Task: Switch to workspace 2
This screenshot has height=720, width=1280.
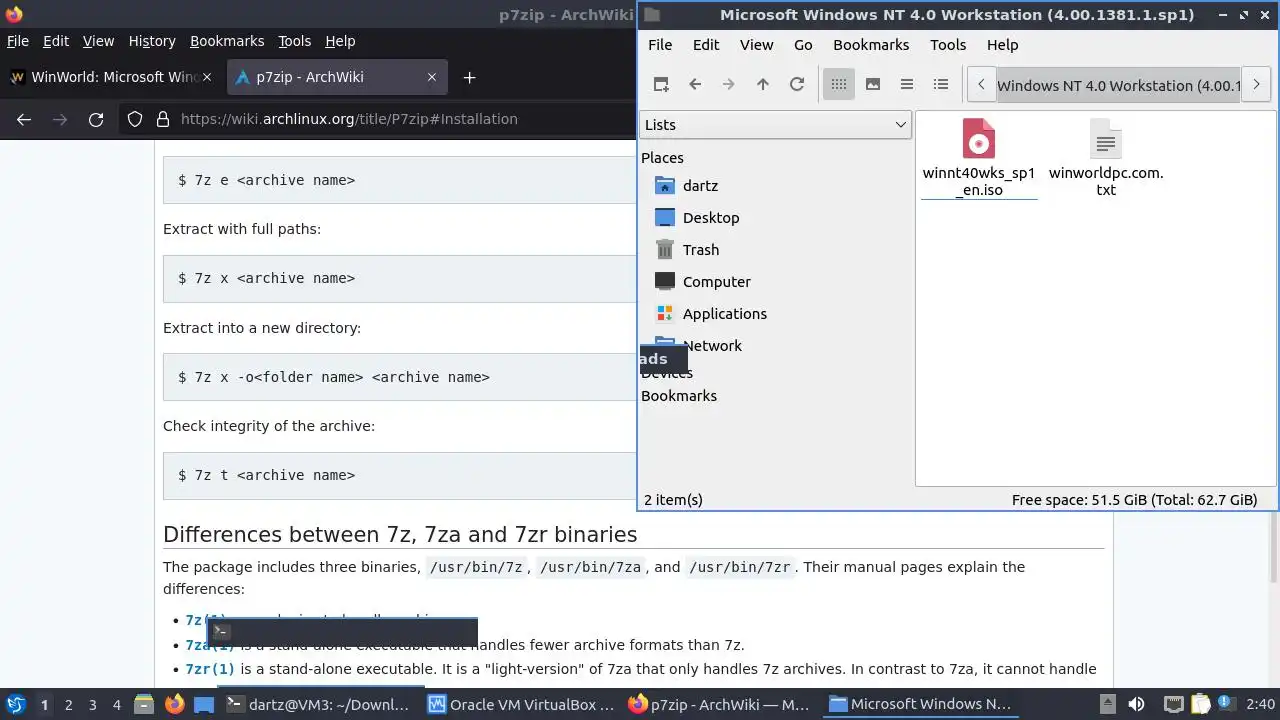Action: (x=69, y=705)
